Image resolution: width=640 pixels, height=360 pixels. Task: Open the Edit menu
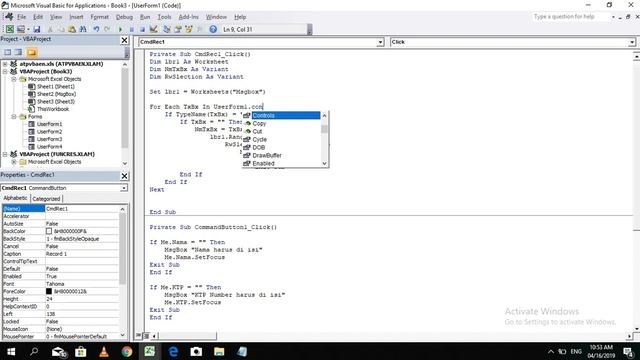[38, 17]
